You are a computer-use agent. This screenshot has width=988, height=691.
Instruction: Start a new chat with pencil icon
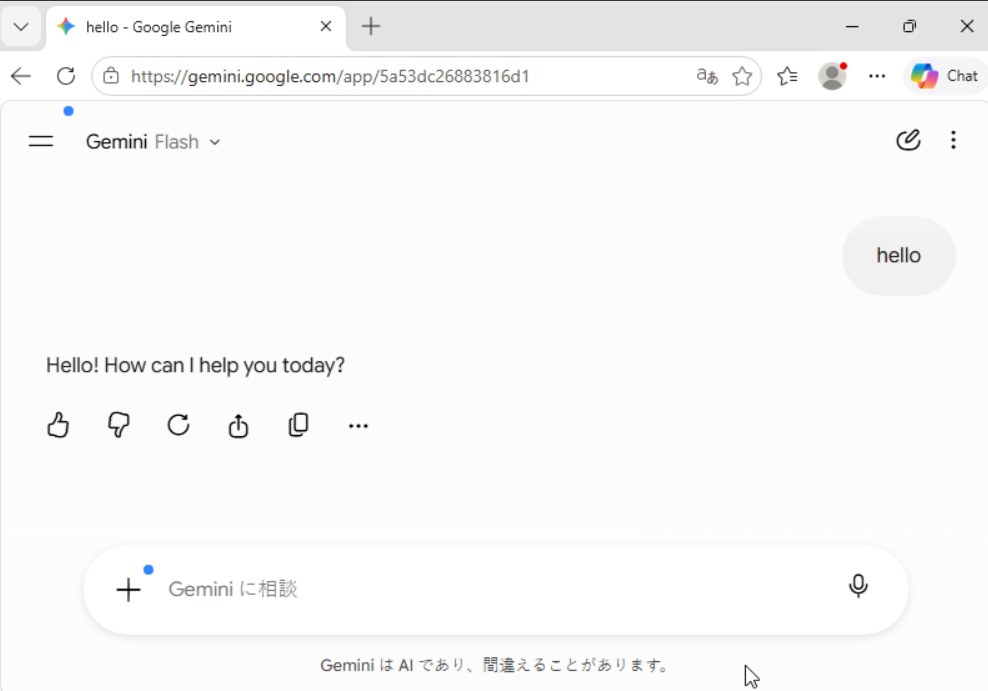coord(908,140)
